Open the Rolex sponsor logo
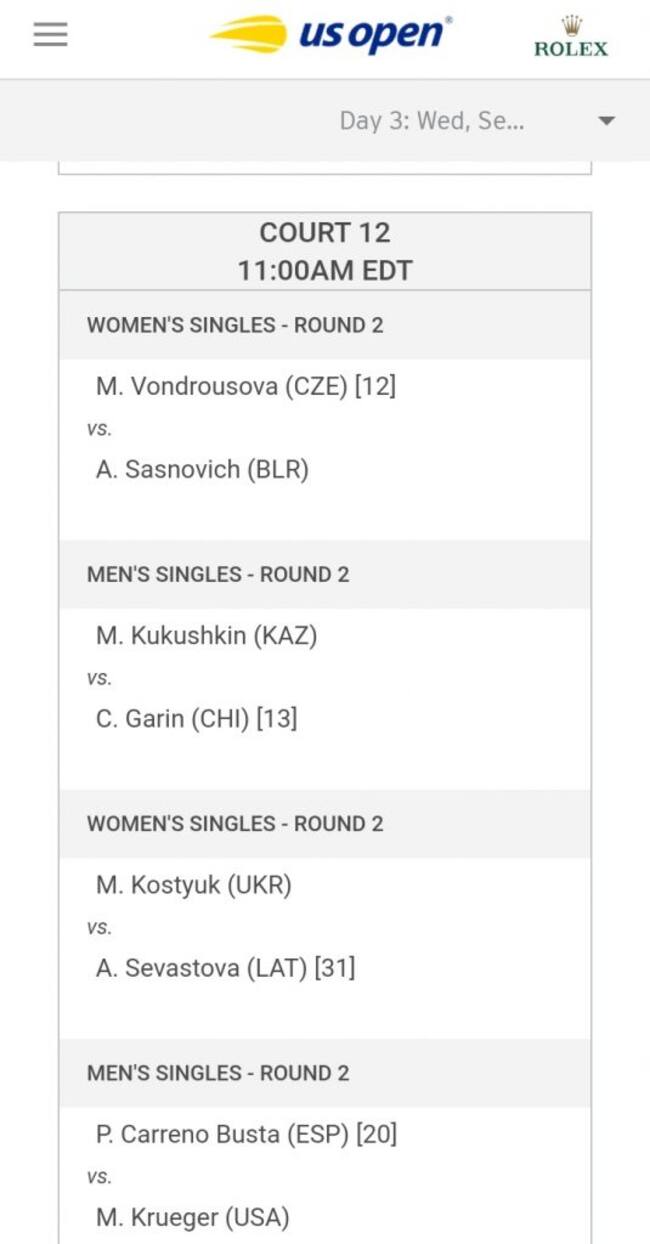This screenshot has width=650, height=1244. (571, 36)
